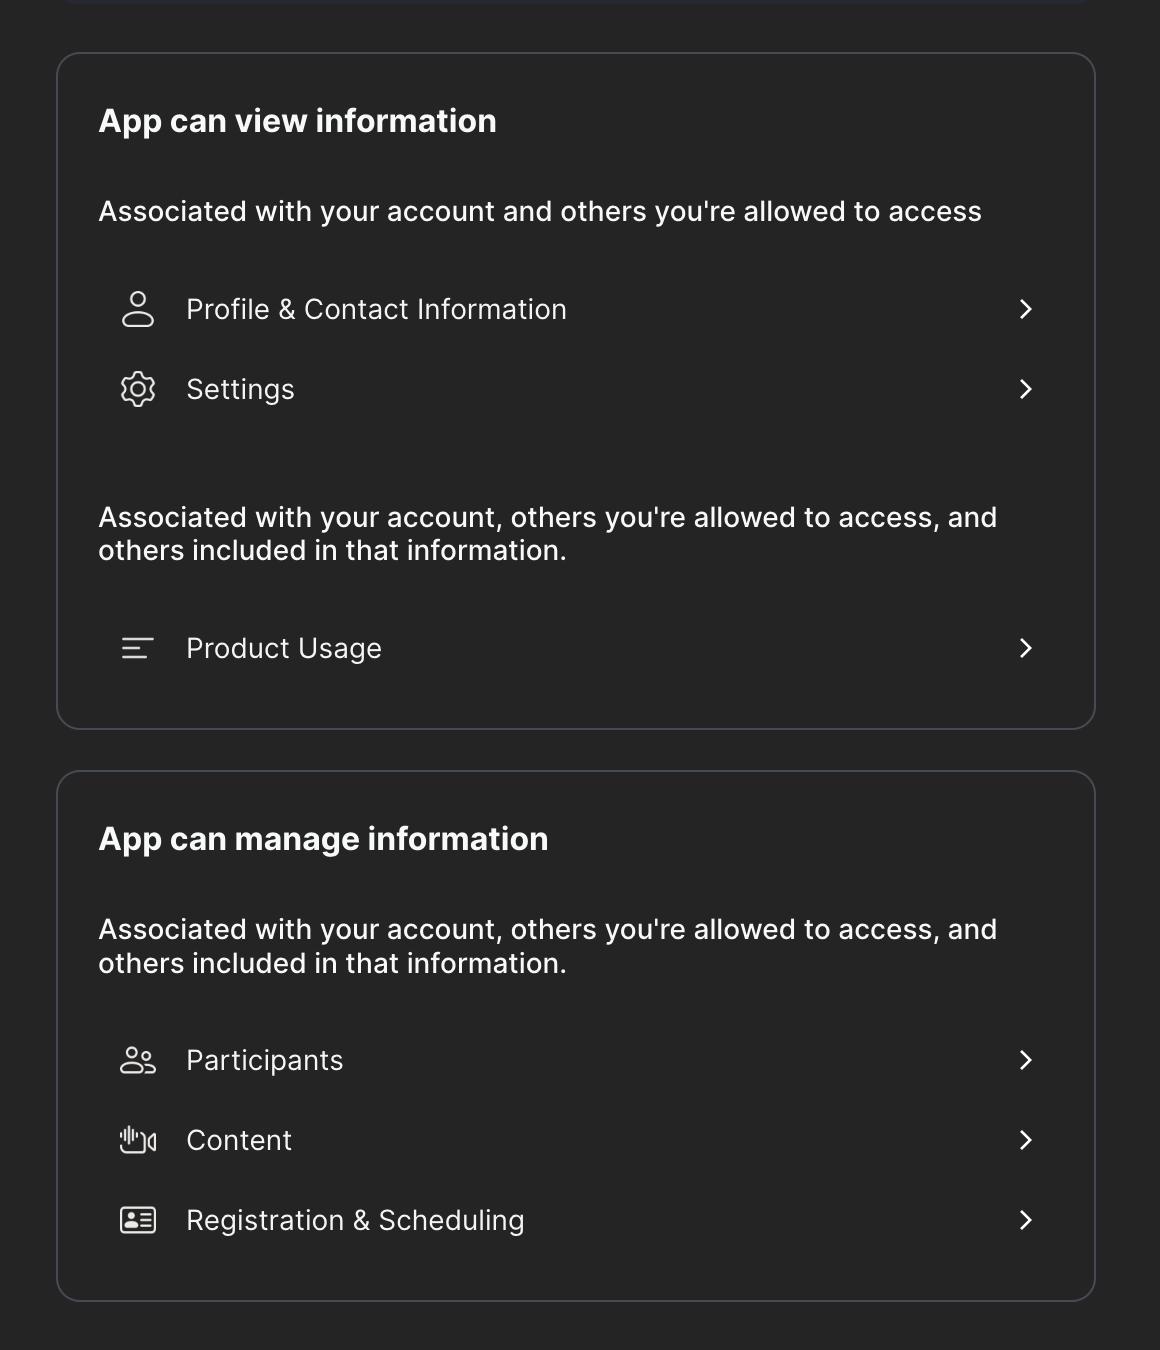Click the "App can view information" heading
1160x1350 pixels.
(x=297, y=121)
